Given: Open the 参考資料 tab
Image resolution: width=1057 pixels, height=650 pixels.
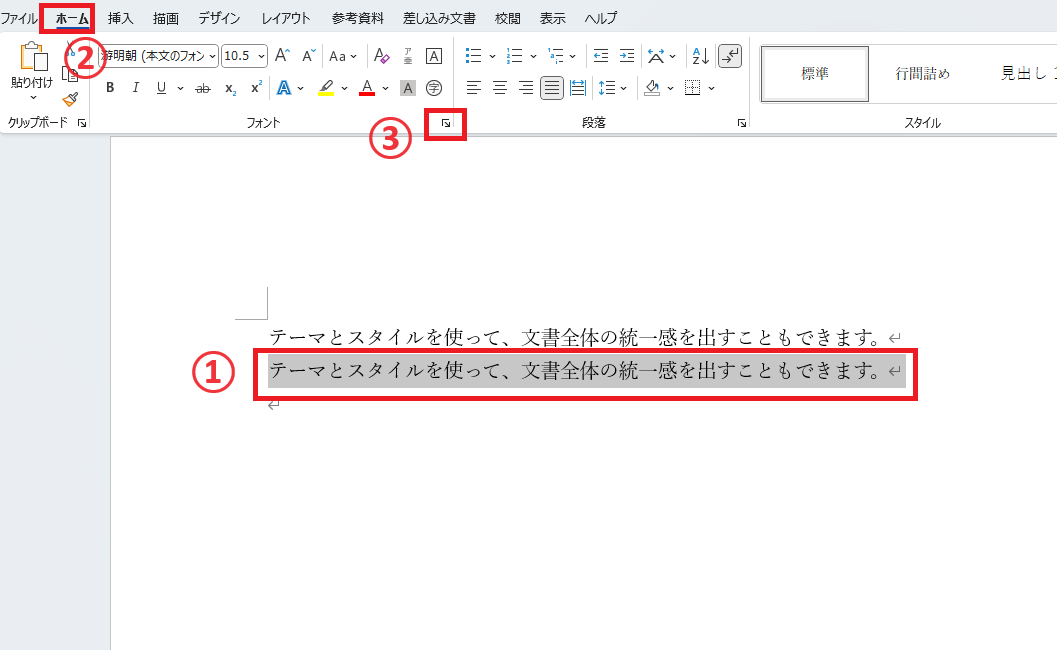Looking at the screenshot, I should click(x=357, y=18).
